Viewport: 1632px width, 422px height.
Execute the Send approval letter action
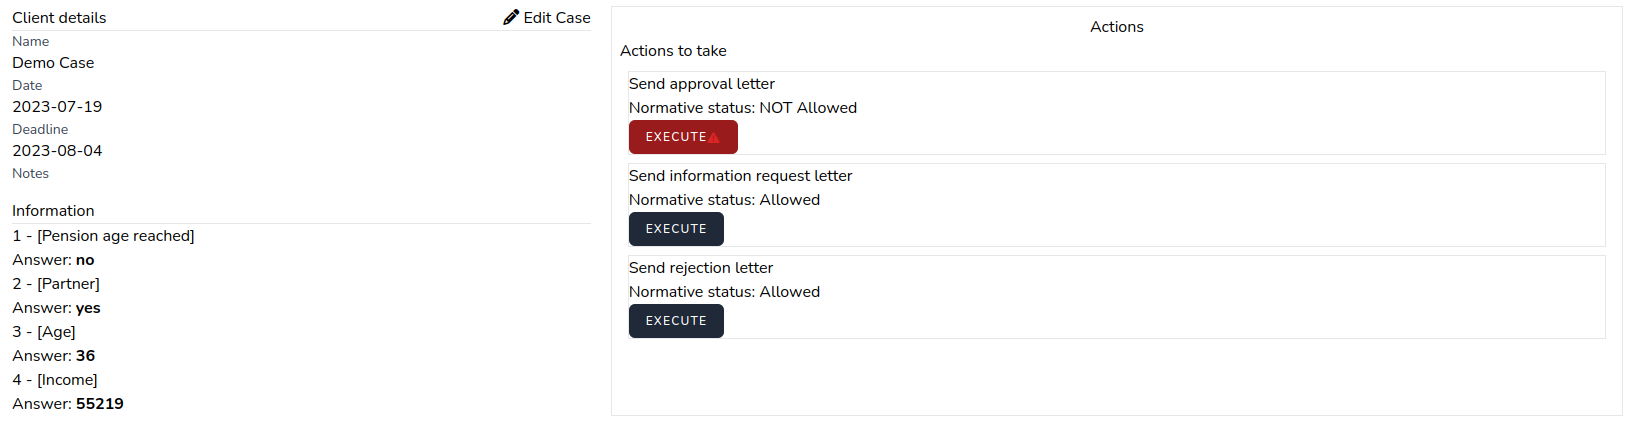[676, 137]
